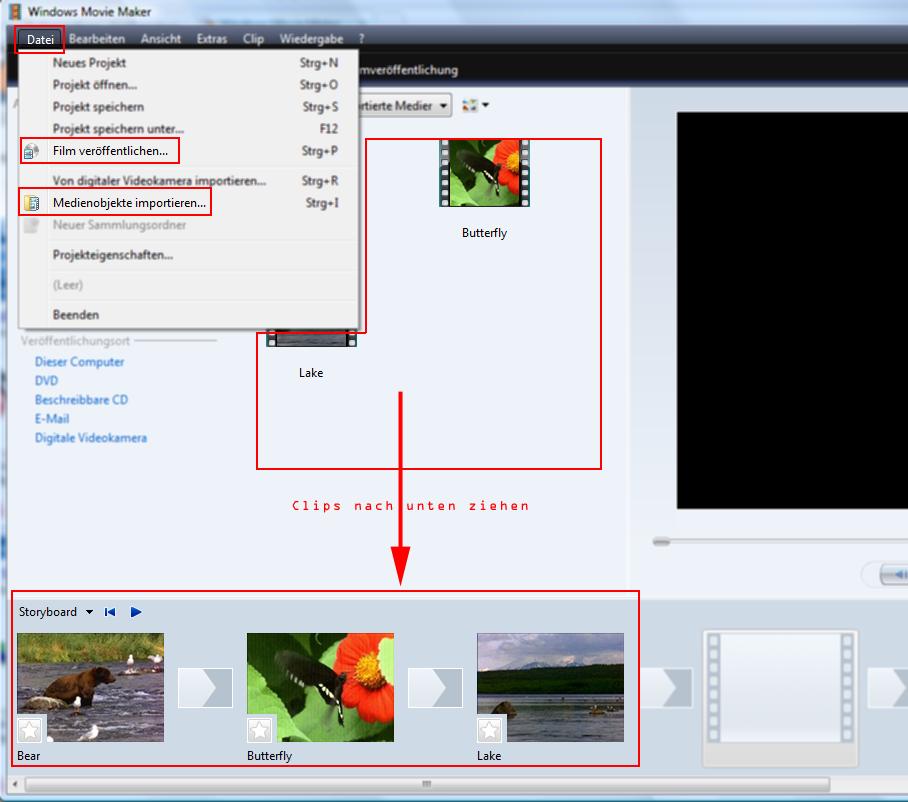Screen dimensions: 908x802
Task: Click Film veröffentlichen... menu entry
Action: click(189, 151)
